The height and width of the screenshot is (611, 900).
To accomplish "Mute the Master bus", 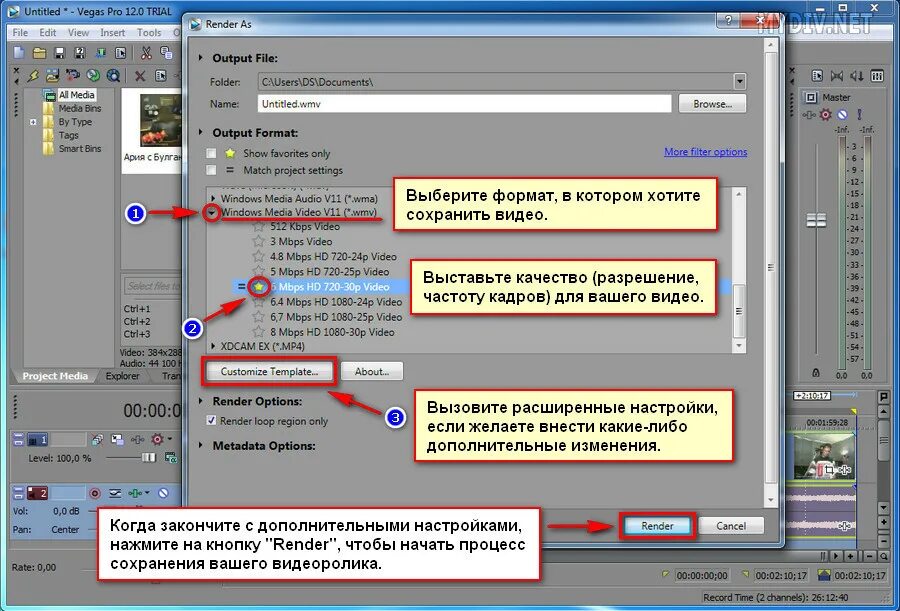I will [x=842, y=114].
